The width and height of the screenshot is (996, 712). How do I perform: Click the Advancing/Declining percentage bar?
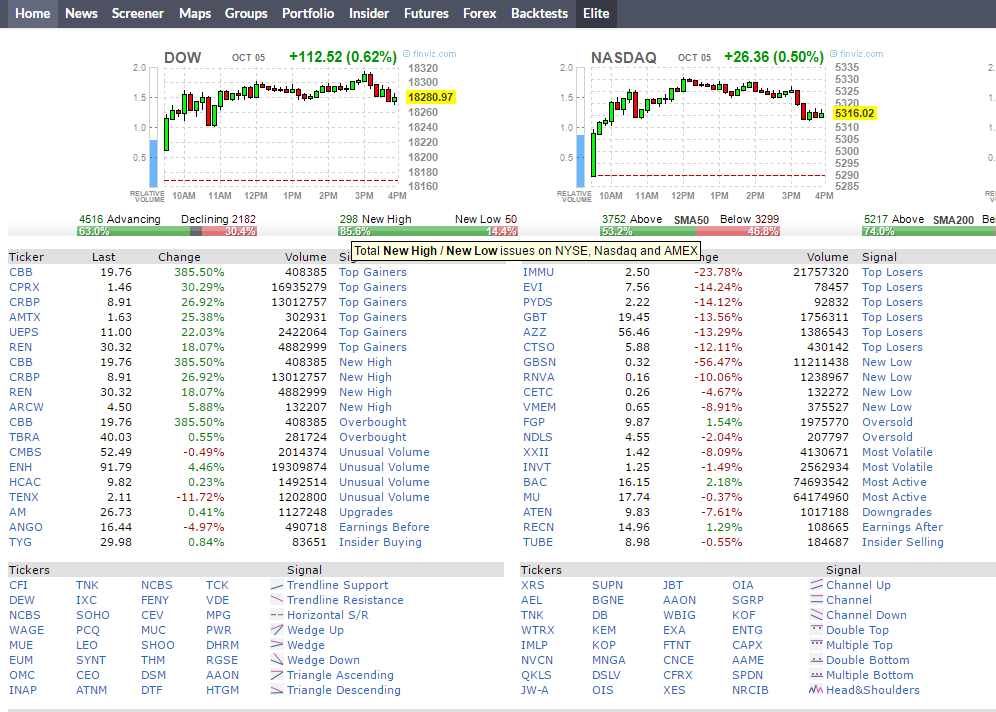coord(167,231)
